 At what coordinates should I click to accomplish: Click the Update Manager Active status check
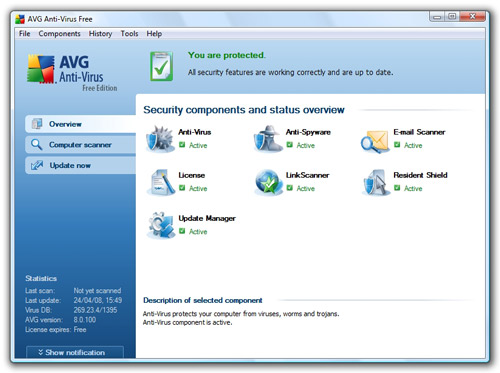point(182,231)
